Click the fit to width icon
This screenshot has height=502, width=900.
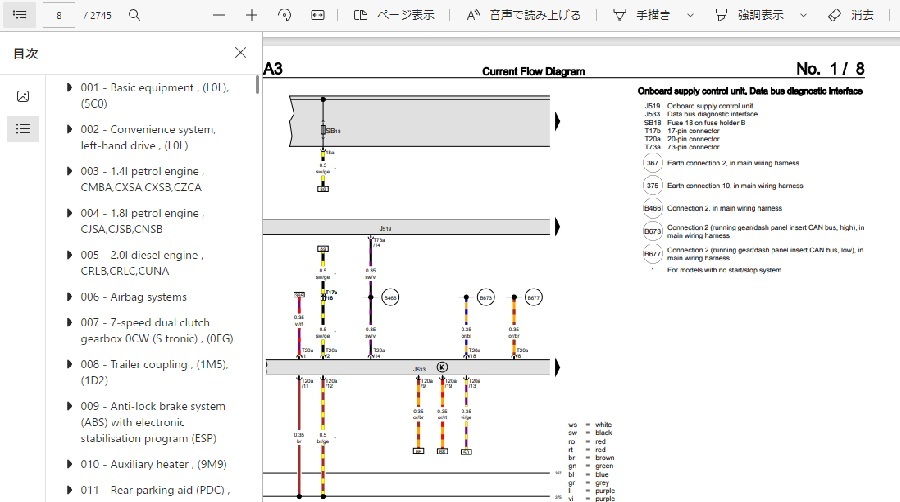click(318, 15)
